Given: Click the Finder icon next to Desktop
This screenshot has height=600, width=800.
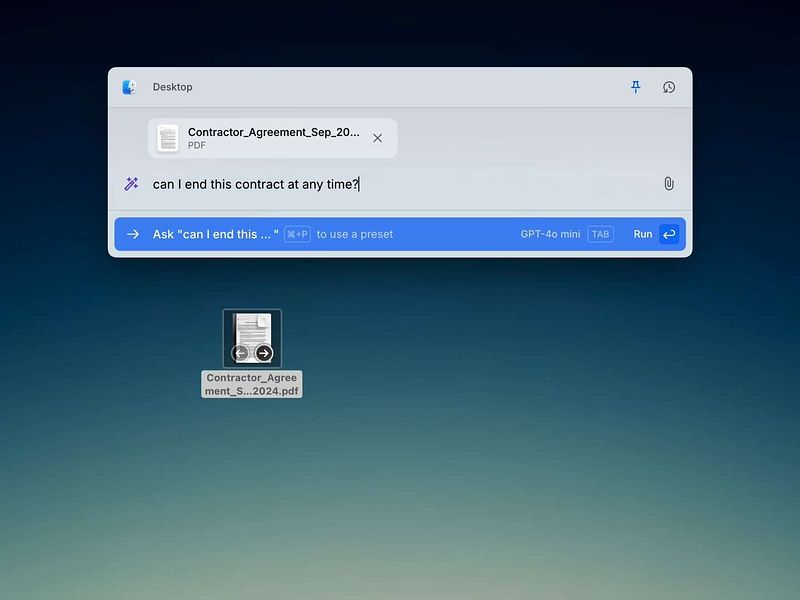Looking at the screenshot, I should pyautogui.click(x=129, y=87).
